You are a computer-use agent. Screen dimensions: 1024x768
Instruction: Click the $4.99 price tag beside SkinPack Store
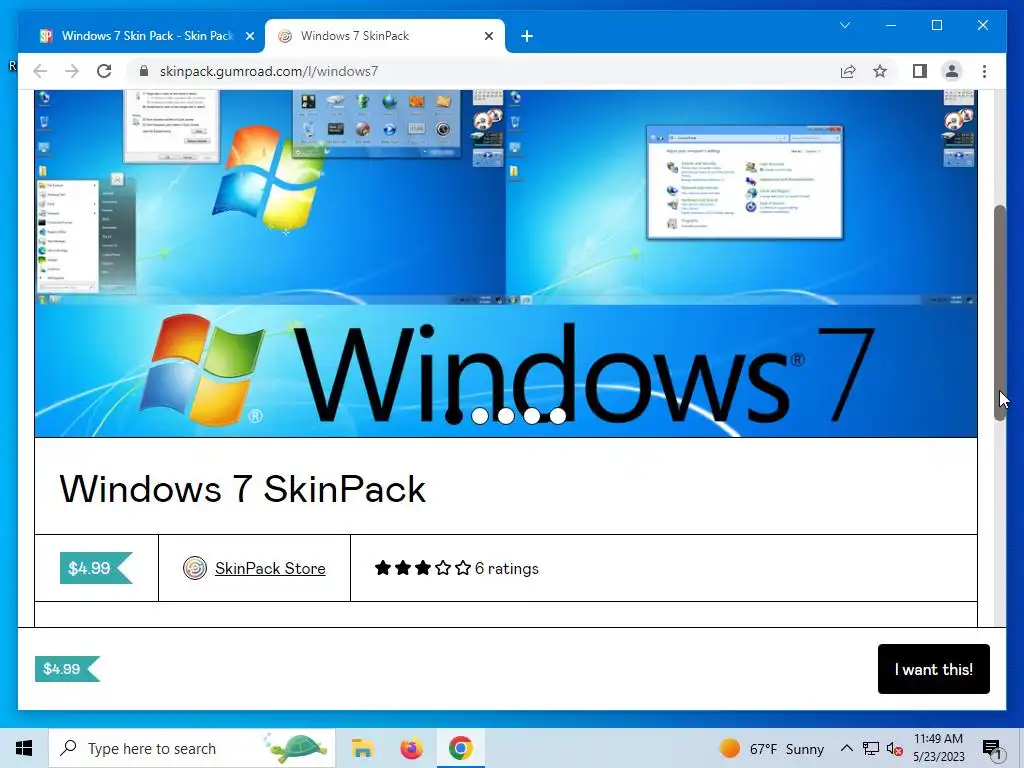tap(96, 568)
